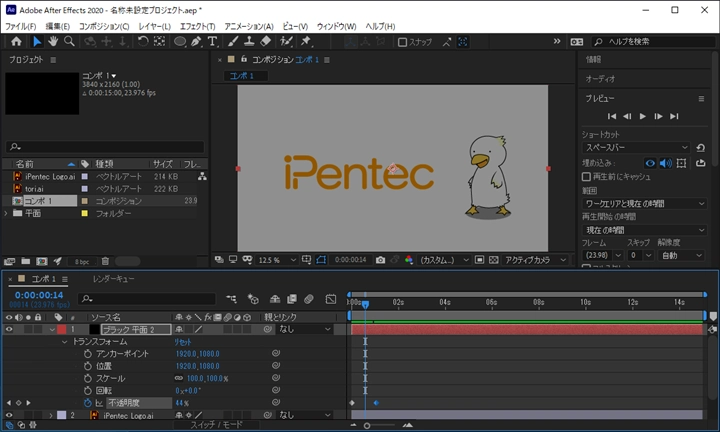720x432 pixels.
Task: Select the Zoom magnifier tool
Action: [x=69, y=42]
